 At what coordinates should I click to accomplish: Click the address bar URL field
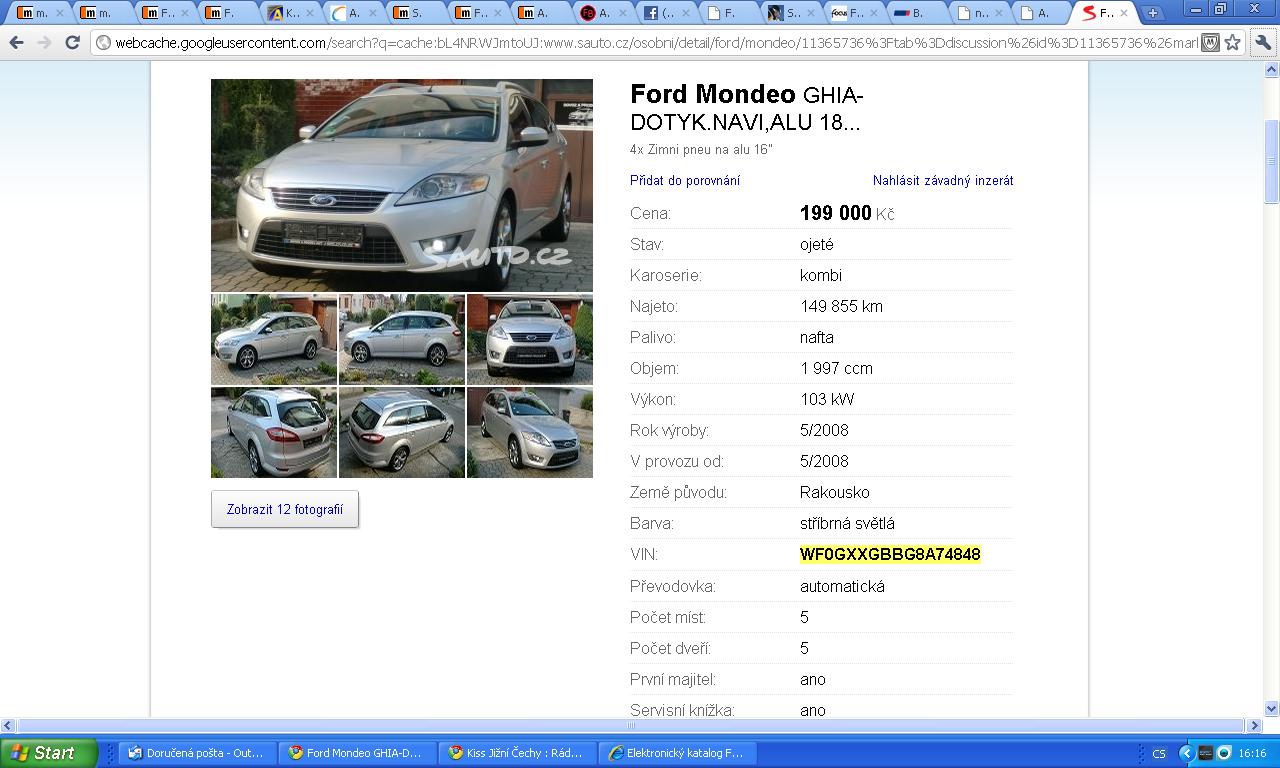point(650,43)
